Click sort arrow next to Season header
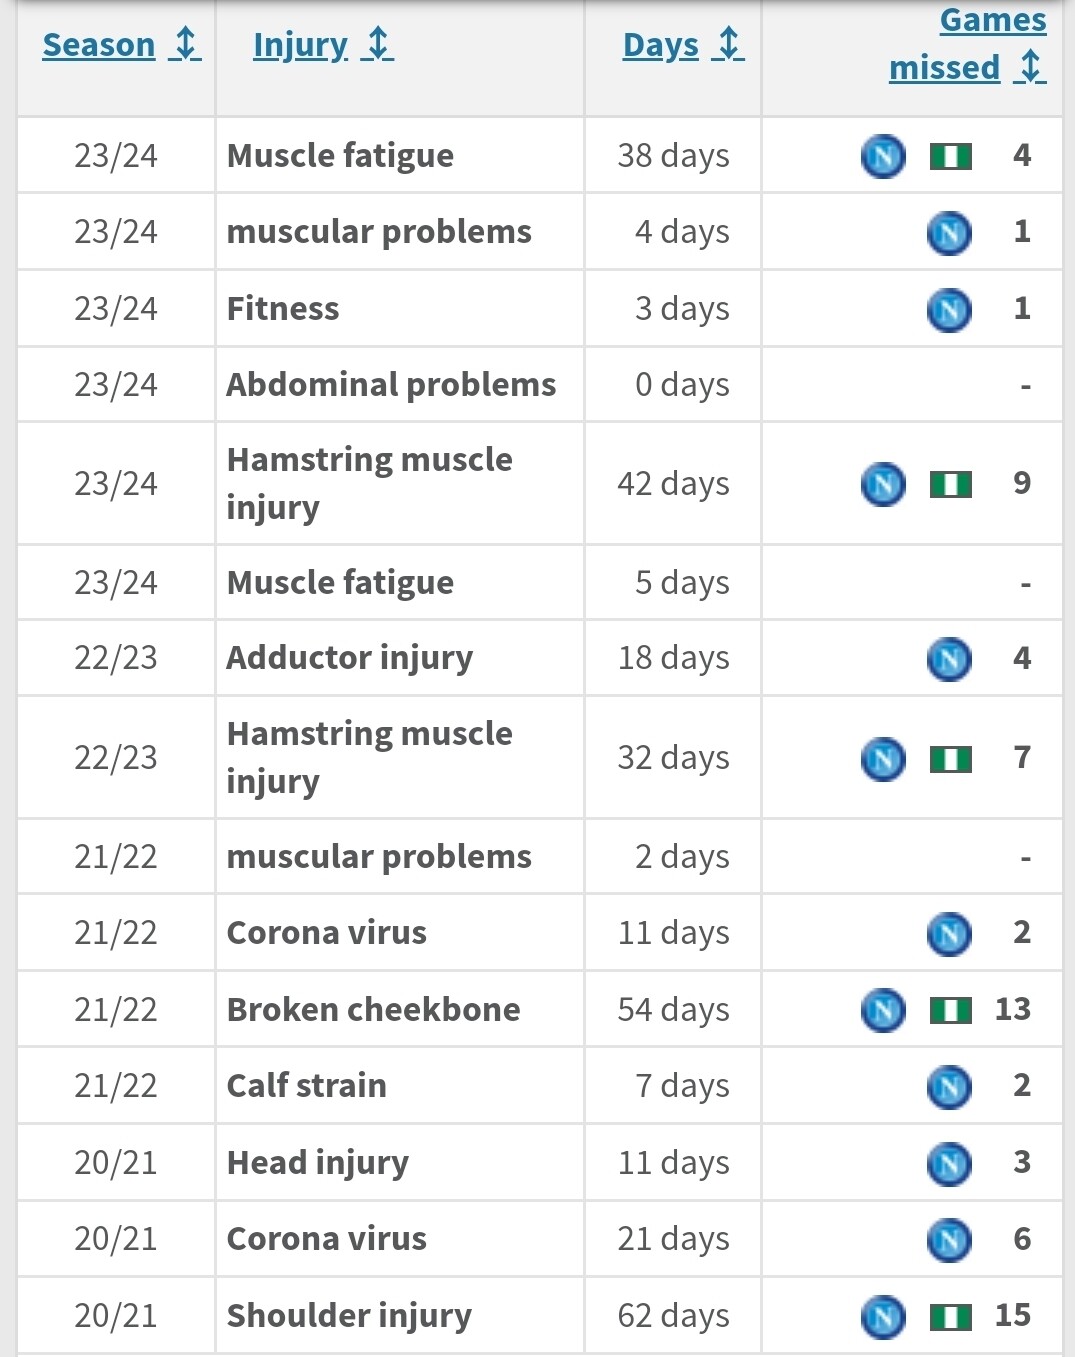Viewport: 1075px width, 1357px height. pyautogui.click(x=185, y=45)
